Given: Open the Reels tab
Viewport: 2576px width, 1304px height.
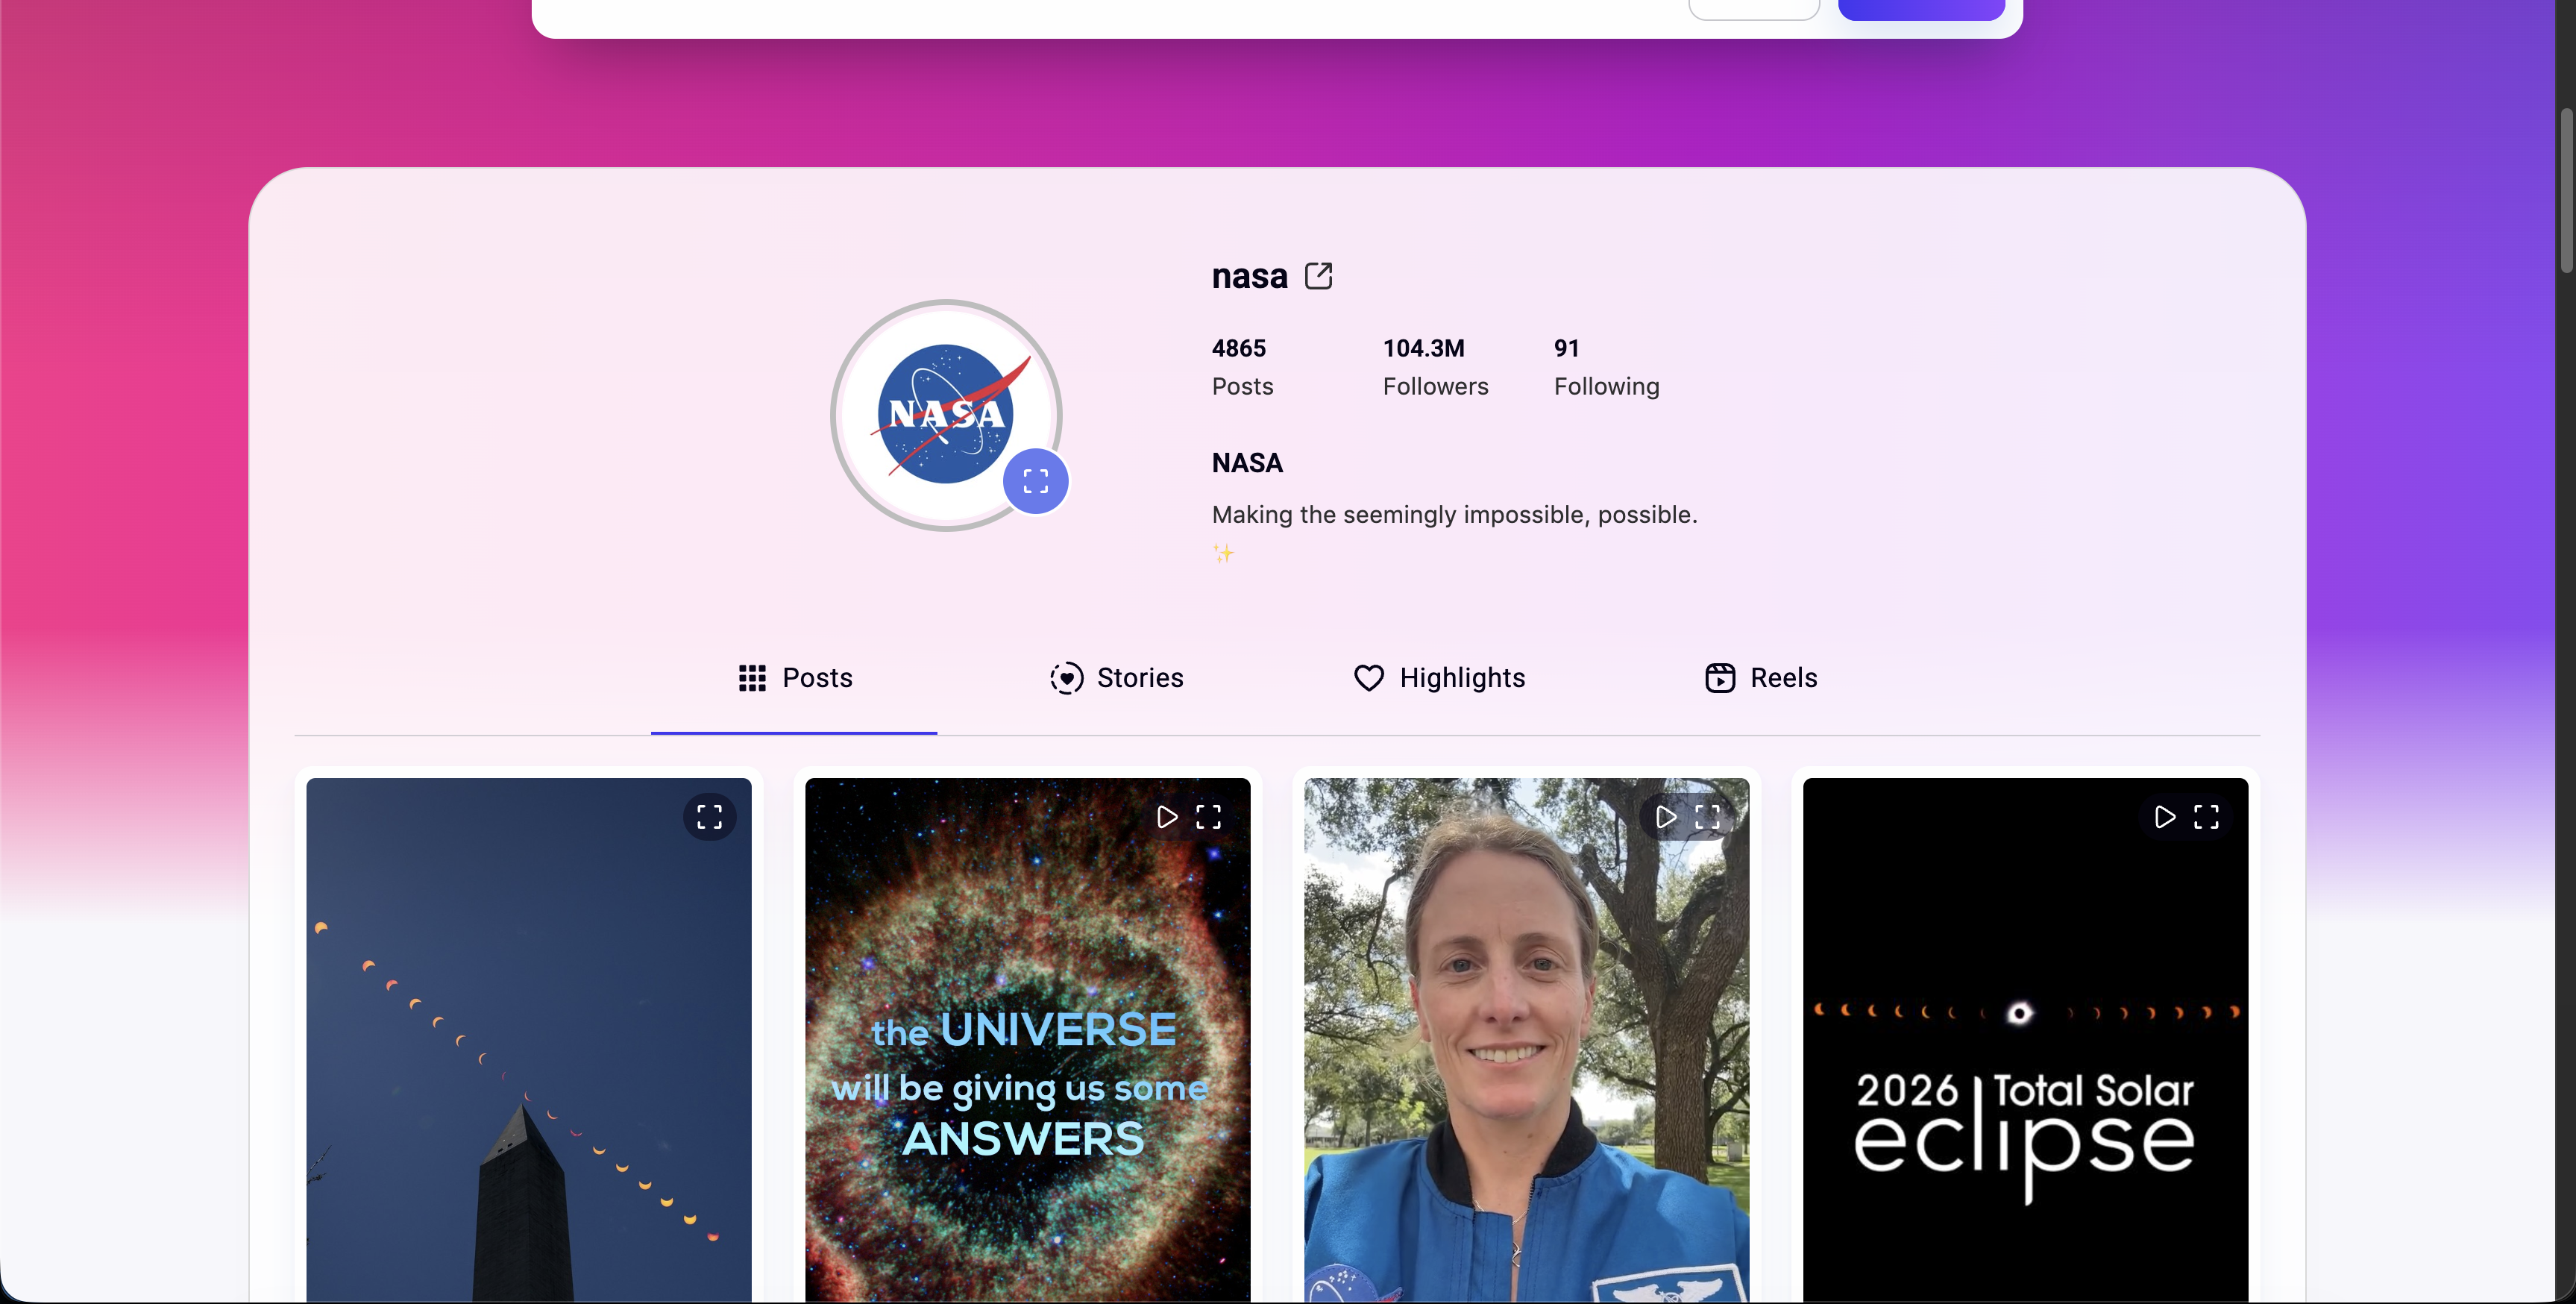Looking at the screenshot, I should point(1761,678).
